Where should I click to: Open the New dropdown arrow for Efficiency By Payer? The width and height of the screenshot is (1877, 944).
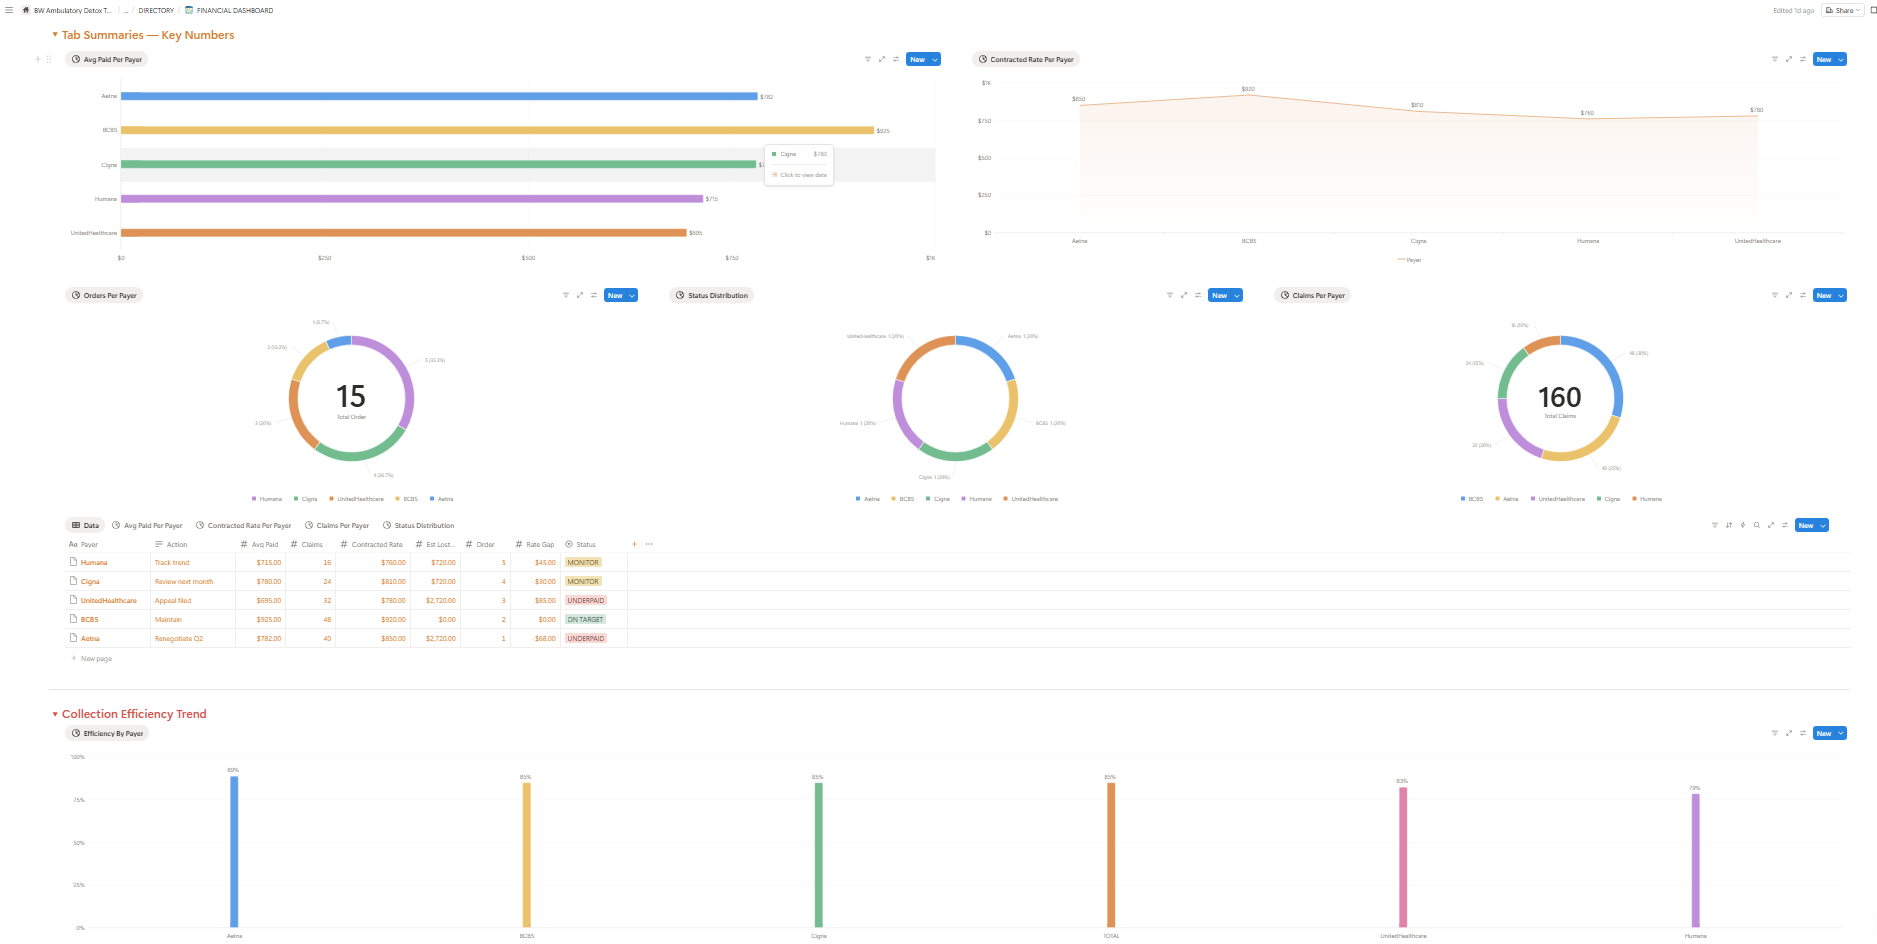point(1841,733)
